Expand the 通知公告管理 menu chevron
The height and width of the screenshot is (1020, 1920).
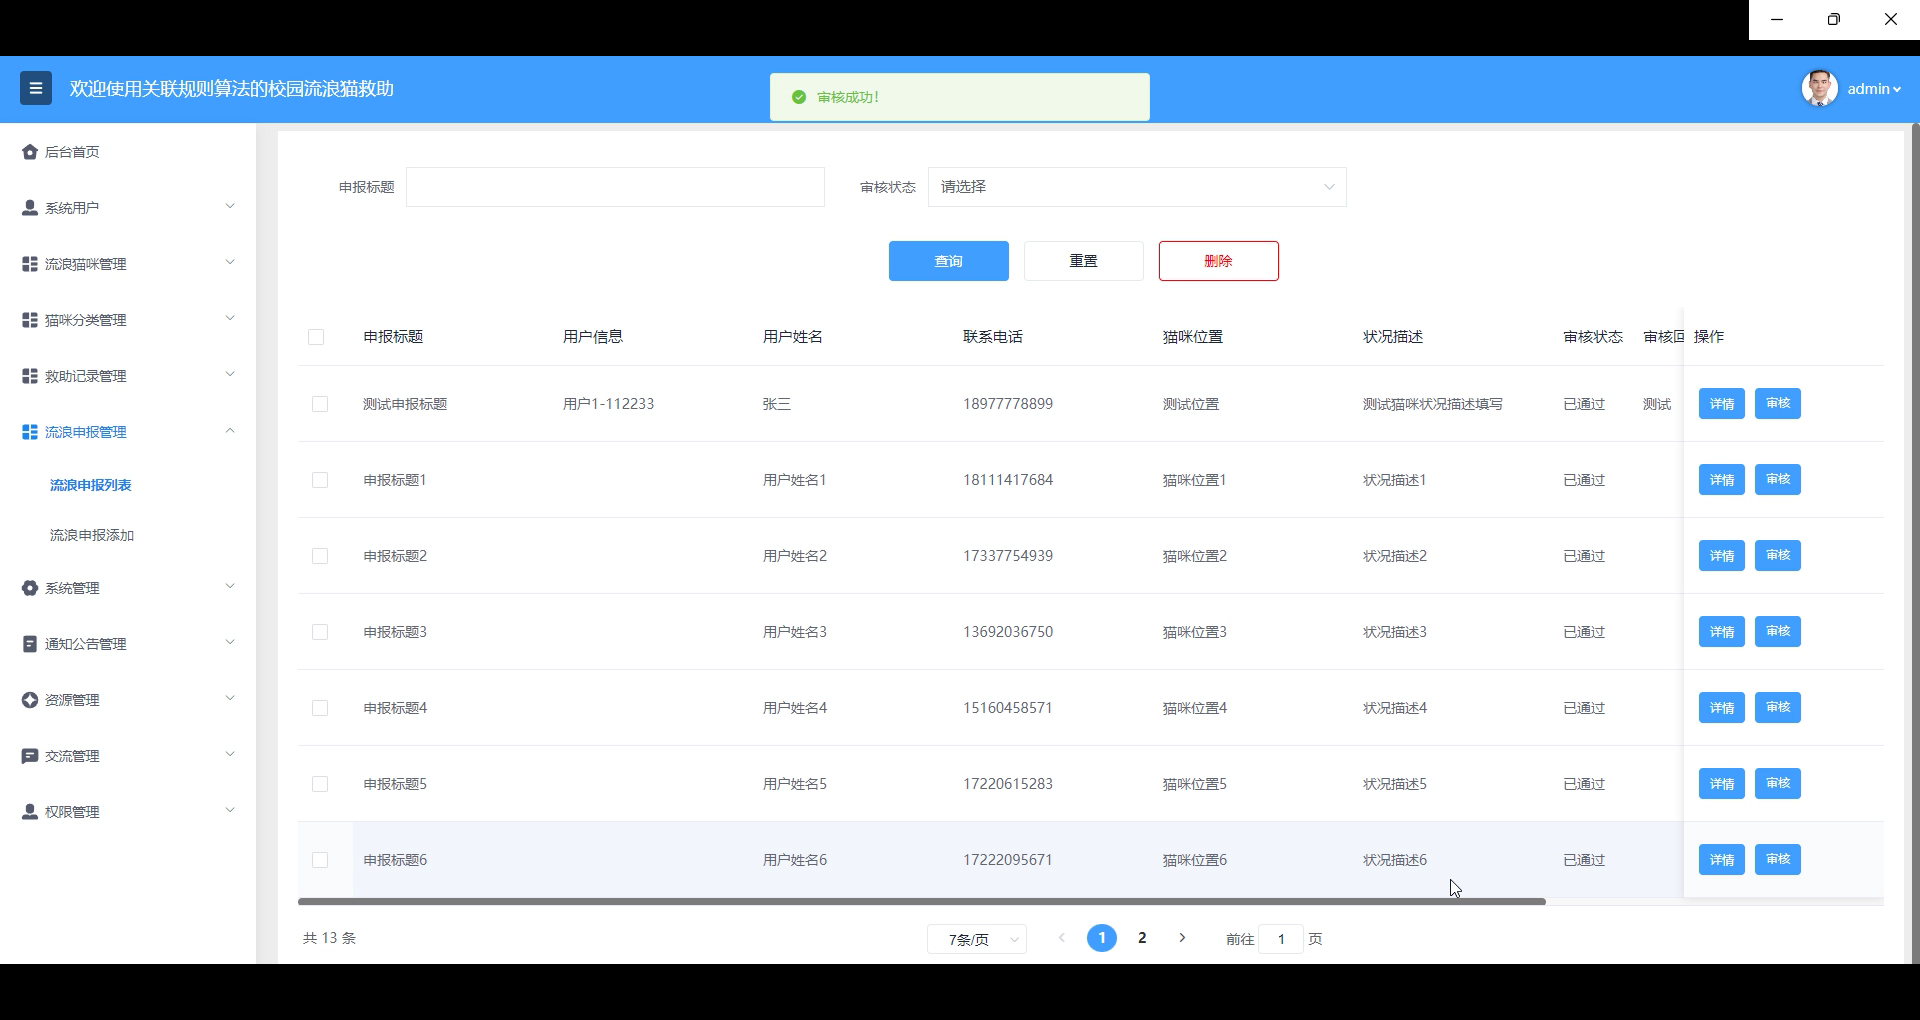click(230, 643)
